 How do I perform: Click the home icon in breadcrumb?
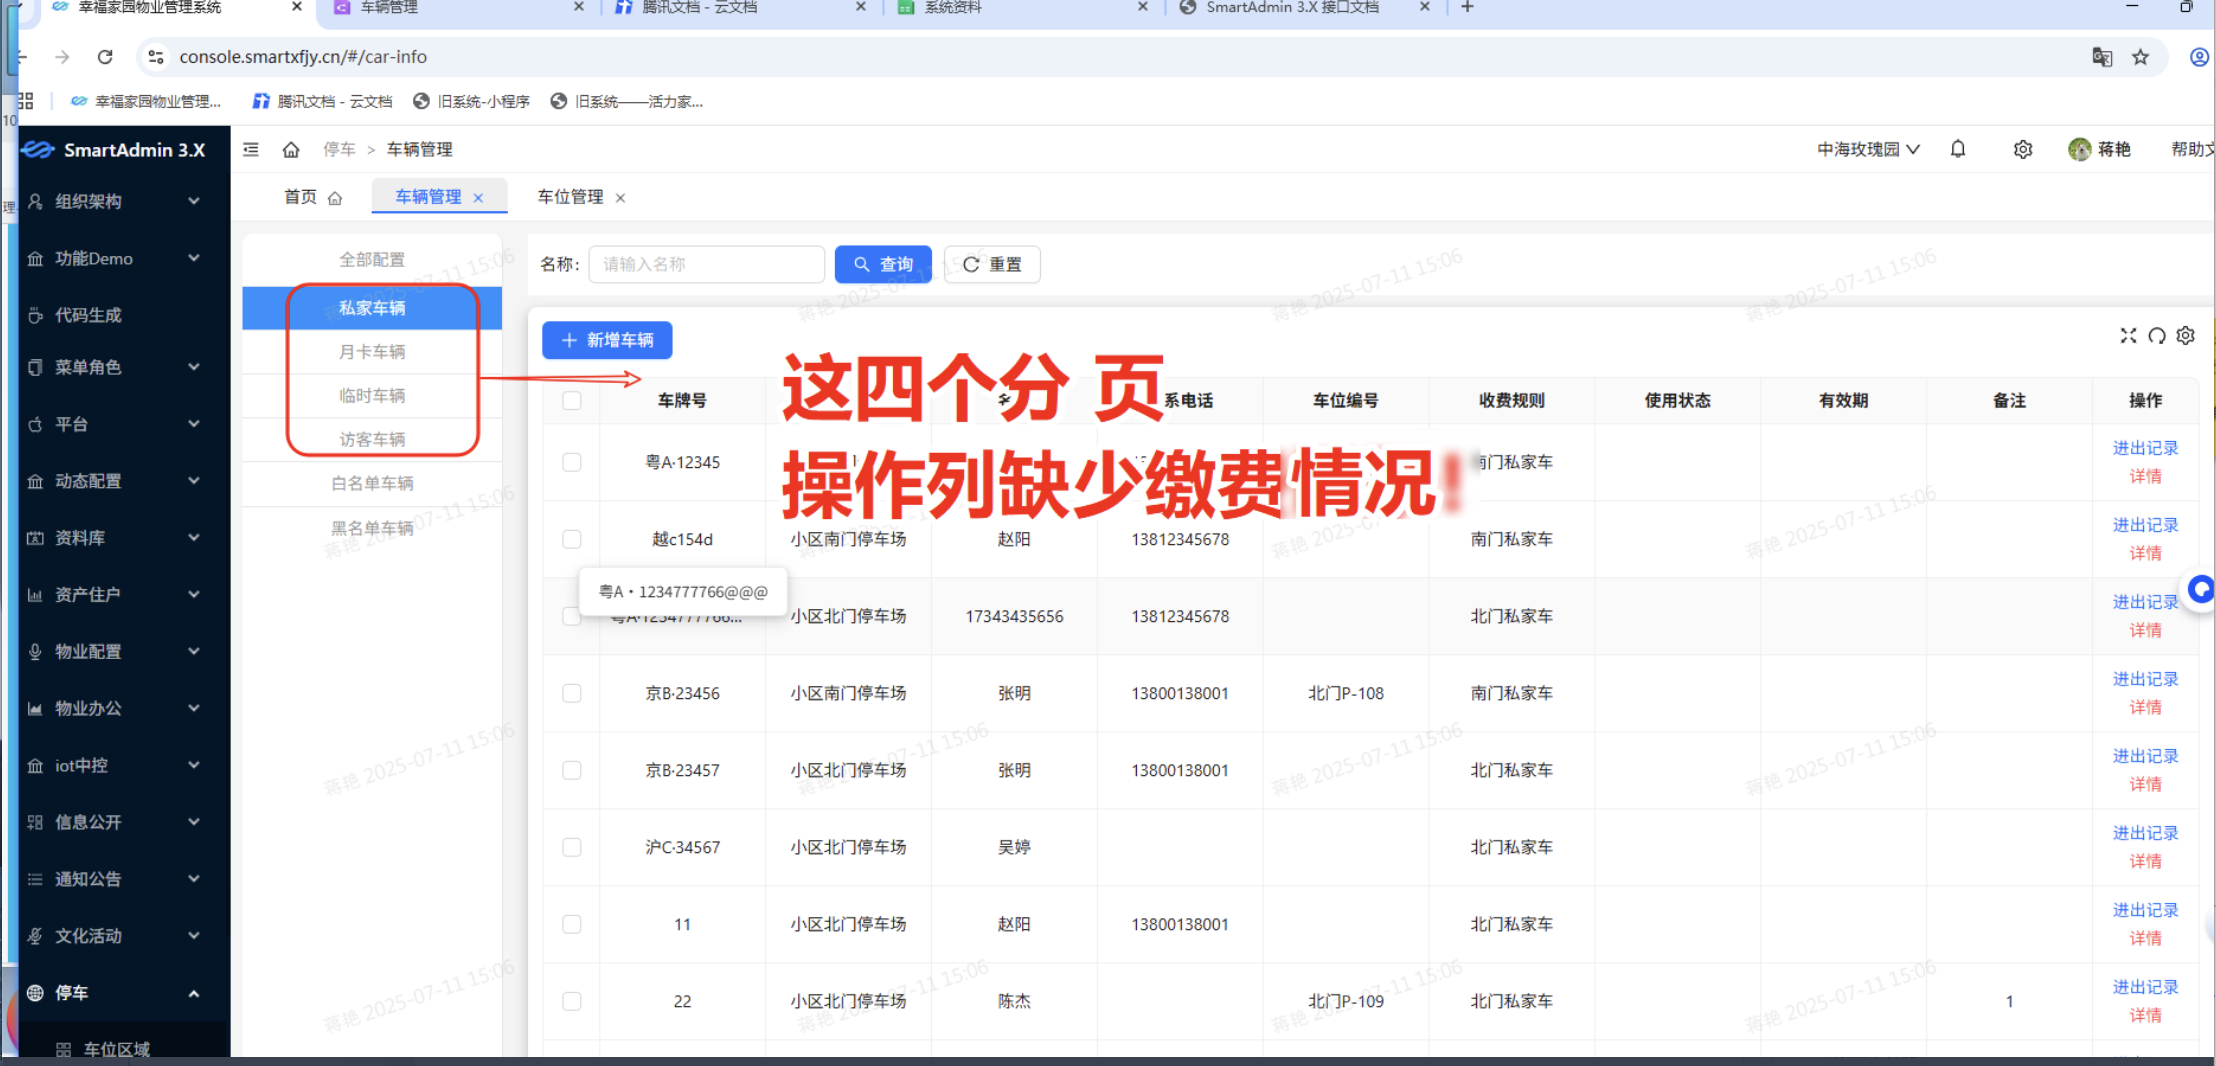(291, 149)
